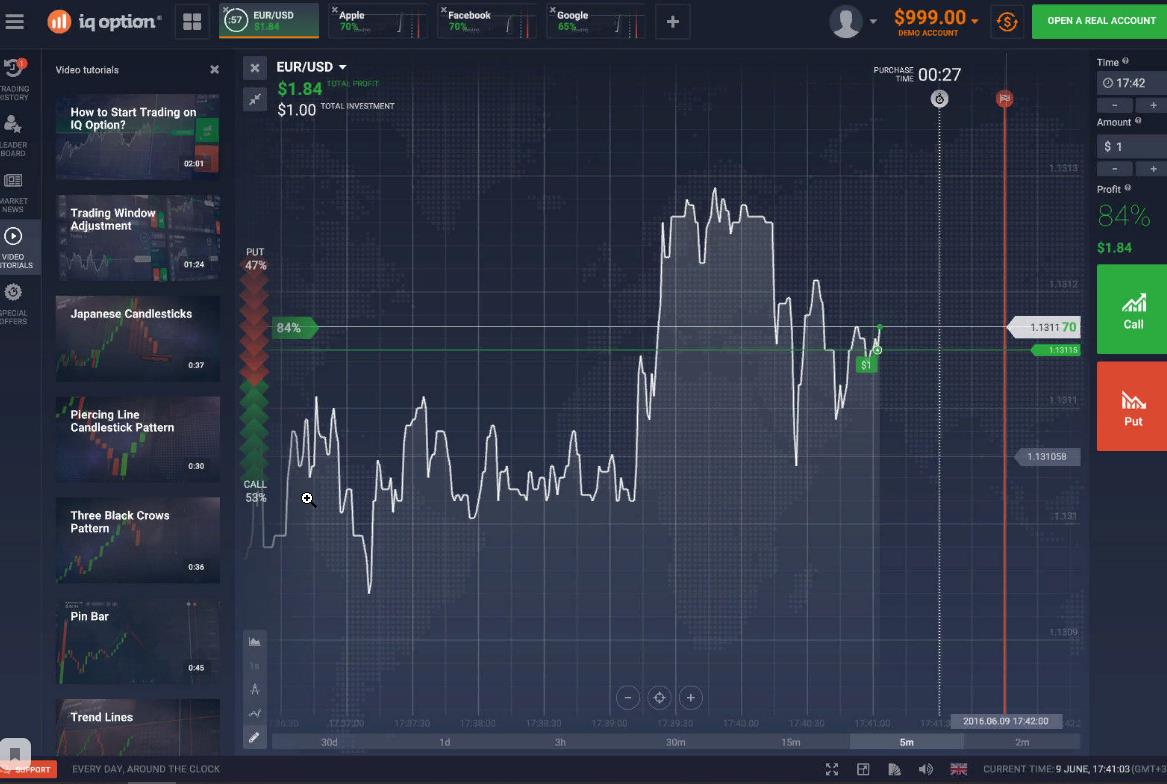Click Open a Real Account button
Image resolution: width=1167 pixels, height=784 pixels.
pyautogui.click(x=1100, y=21)
